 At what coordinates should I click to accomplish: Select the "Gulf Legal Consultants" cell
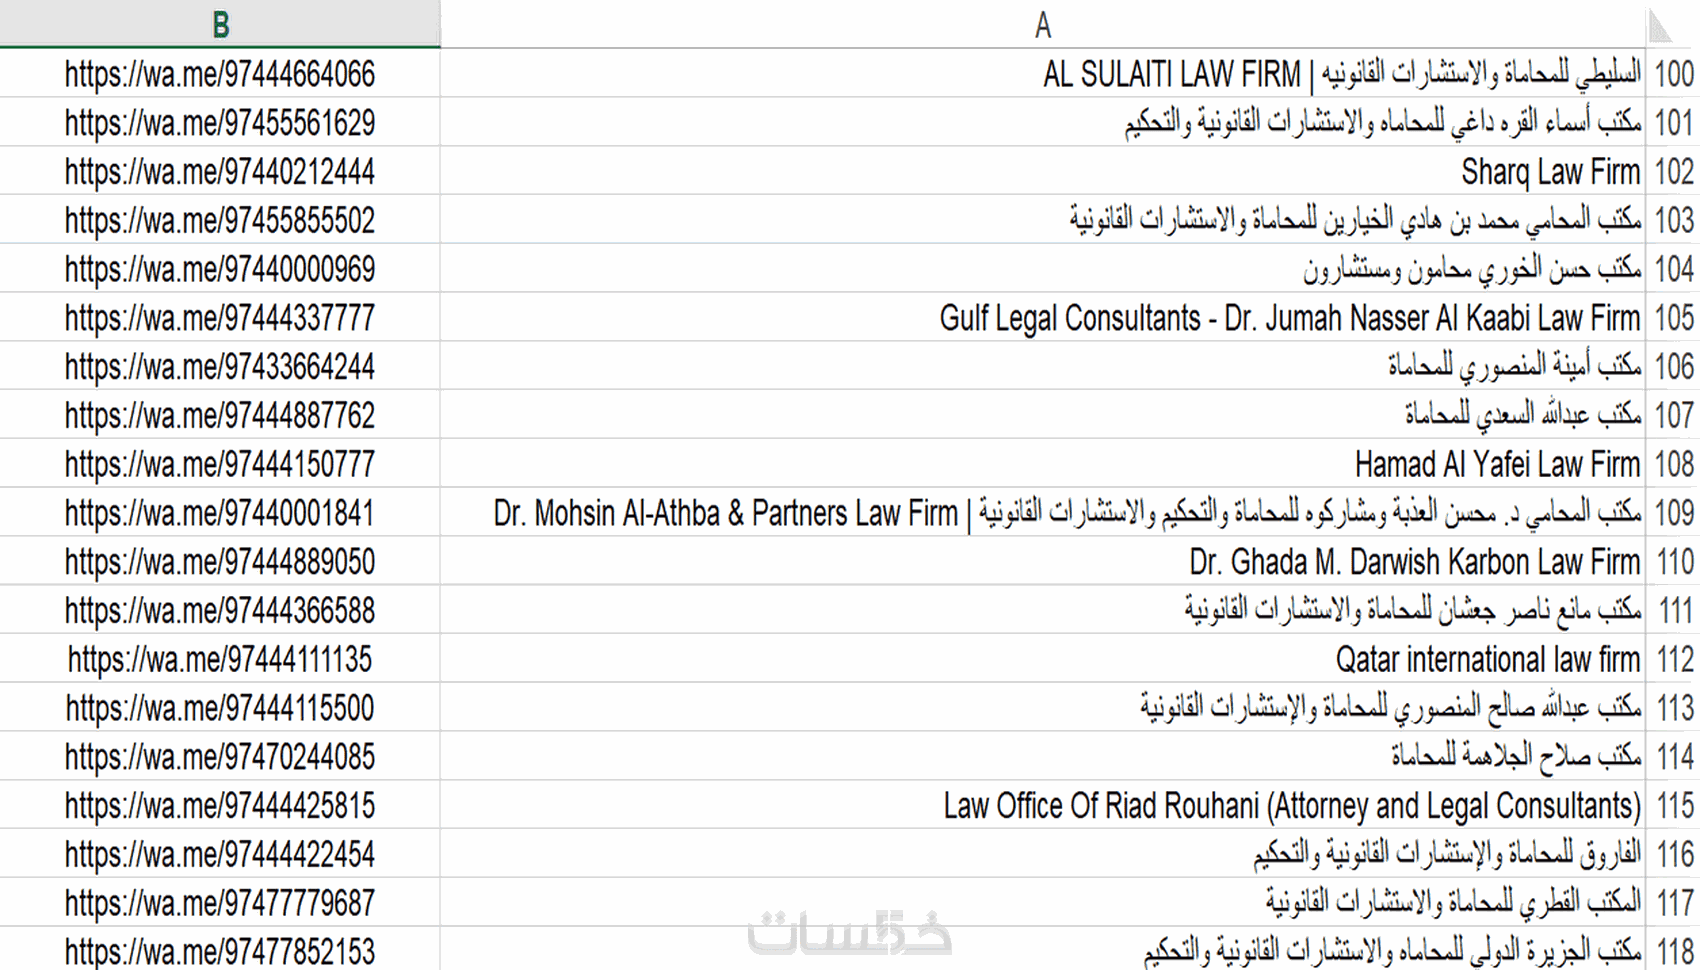(1043, 318)
